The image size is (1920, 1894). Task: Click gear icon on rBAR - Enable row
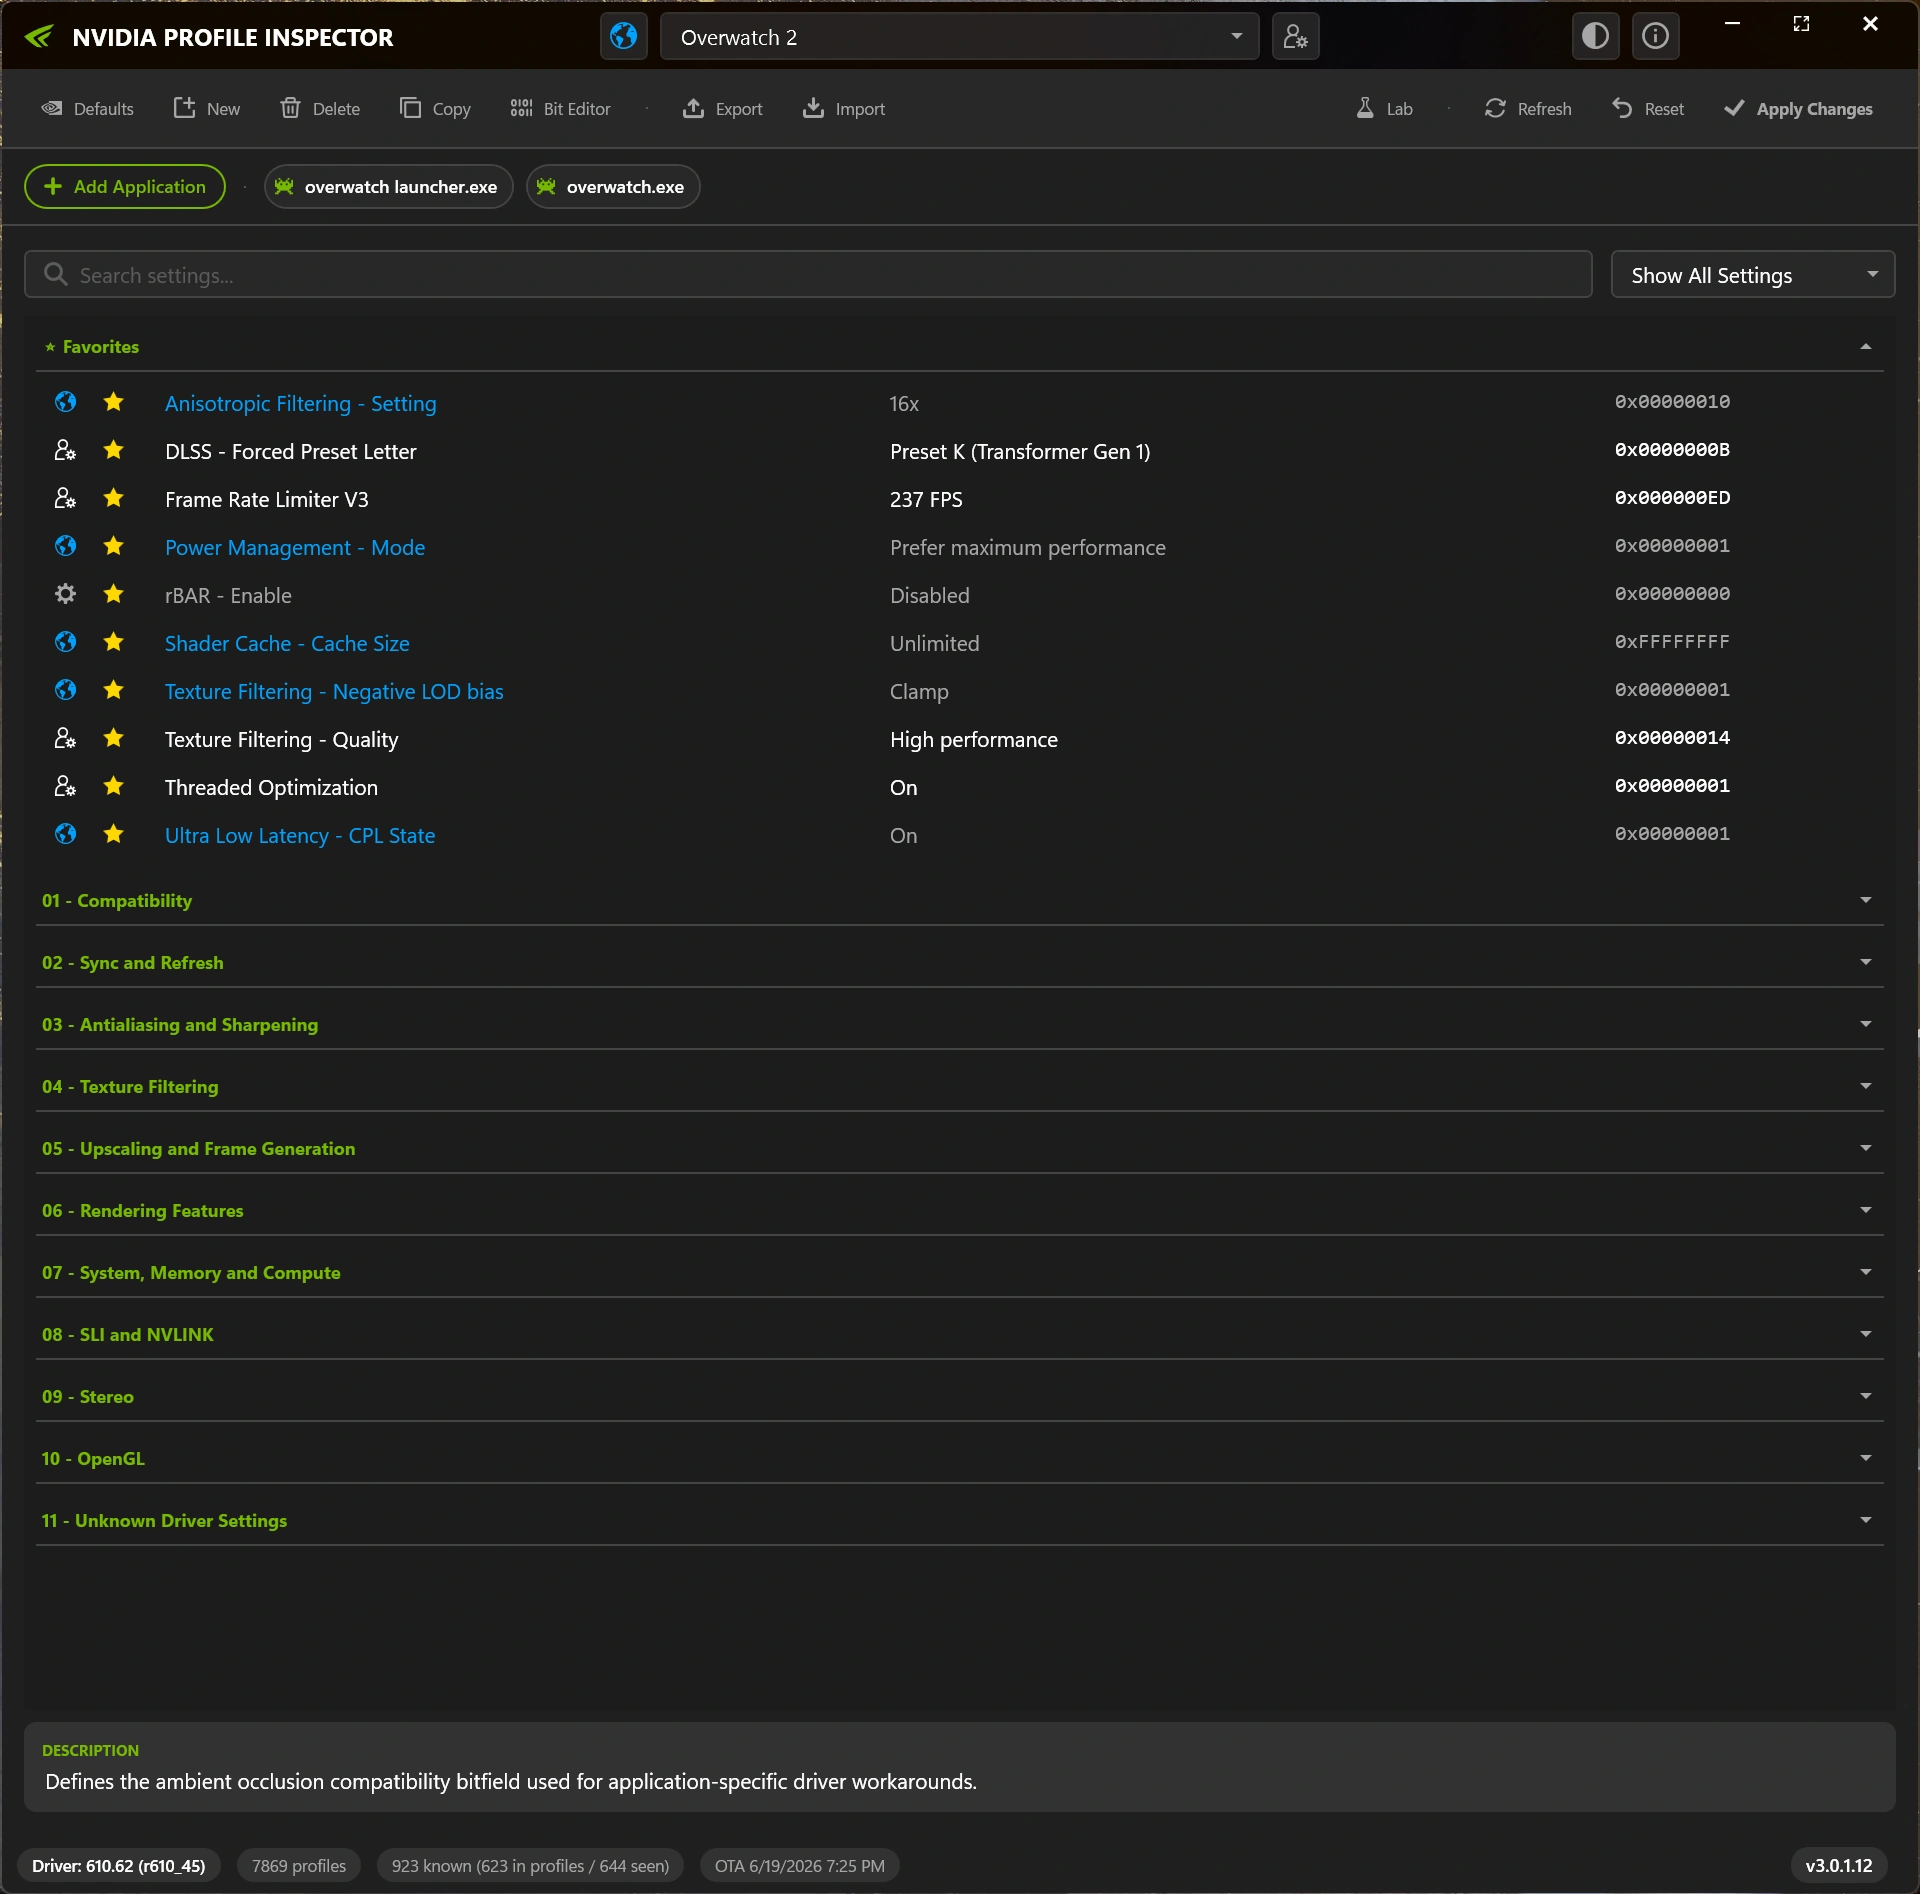[x=65, y=594]
